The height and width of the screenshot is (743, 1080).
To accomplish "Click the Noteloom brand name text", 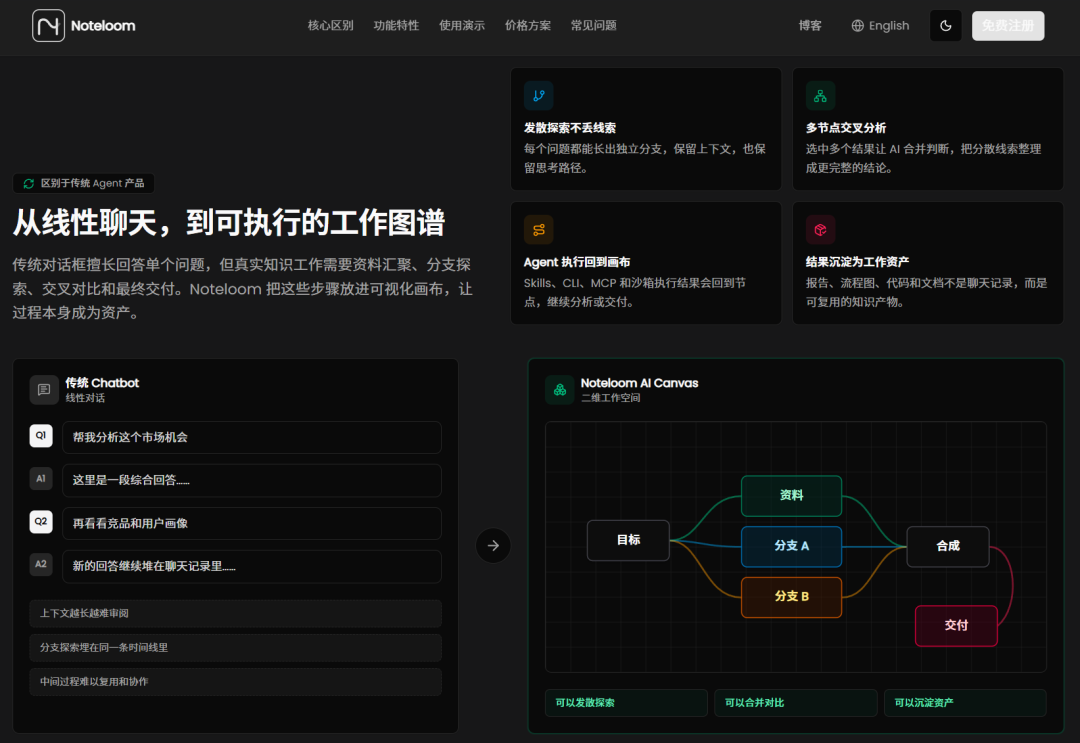I will pos(103,25).
